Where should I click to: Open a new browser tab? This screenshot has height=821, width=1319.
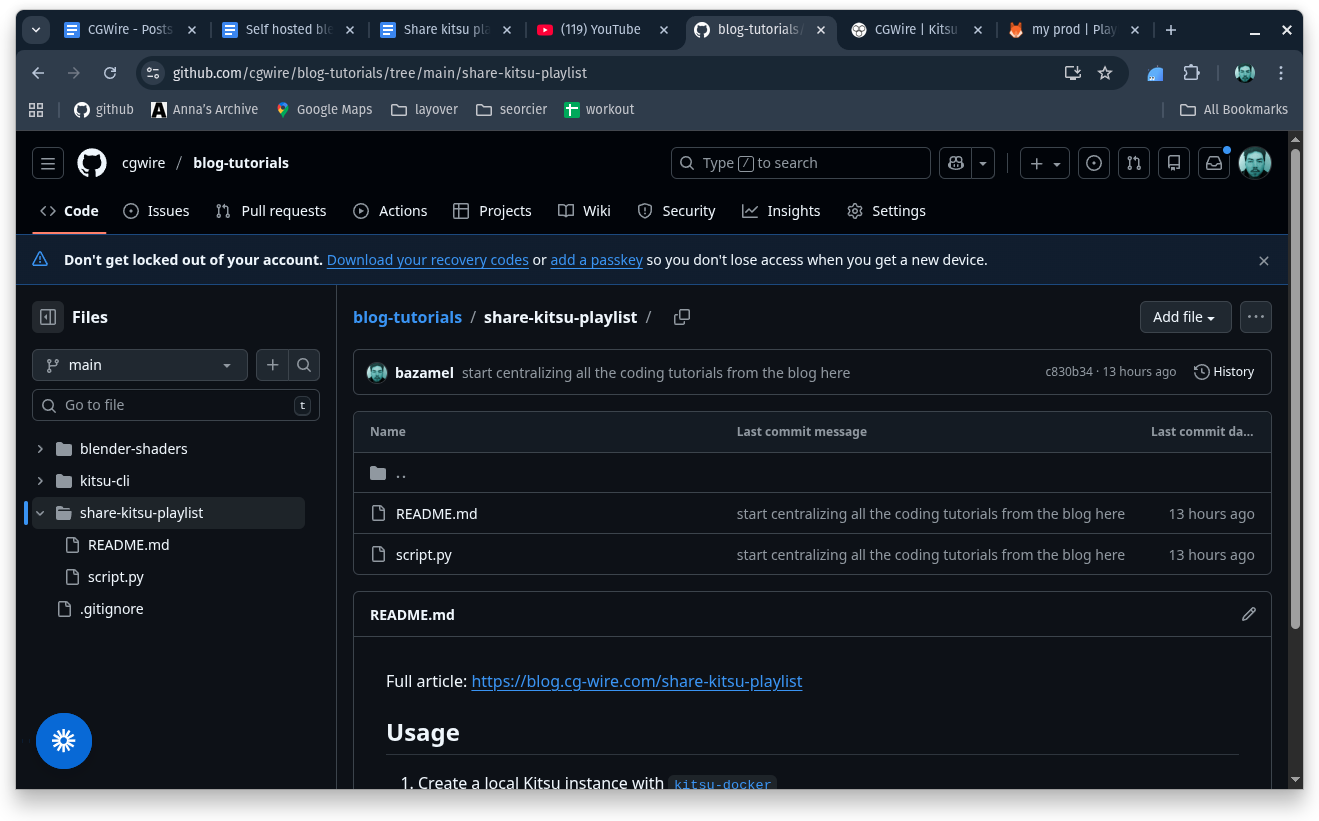coord(1171,30)
